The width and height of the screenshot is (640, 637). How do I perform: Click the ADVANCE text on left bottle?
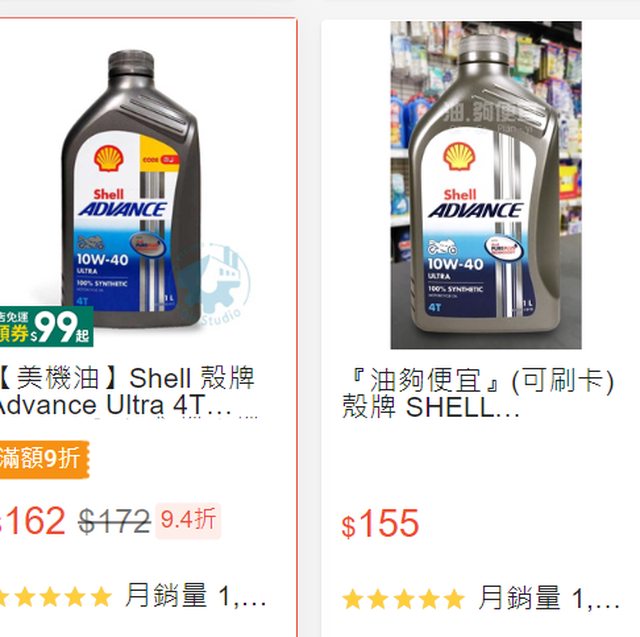point(122,209)
